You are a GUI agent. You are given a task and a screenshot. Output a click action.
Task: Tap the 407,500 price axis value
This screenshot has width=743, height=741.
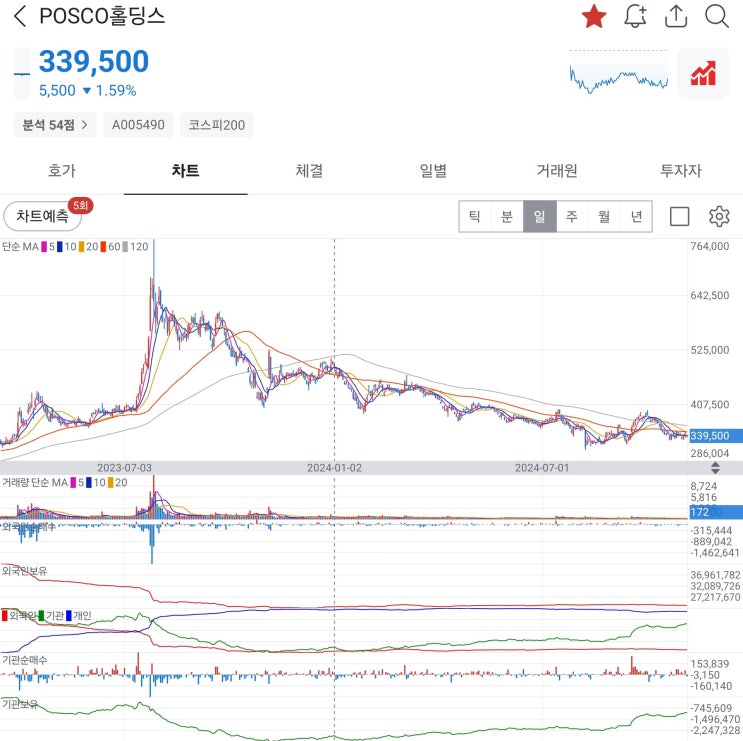[x=710, y=405]
